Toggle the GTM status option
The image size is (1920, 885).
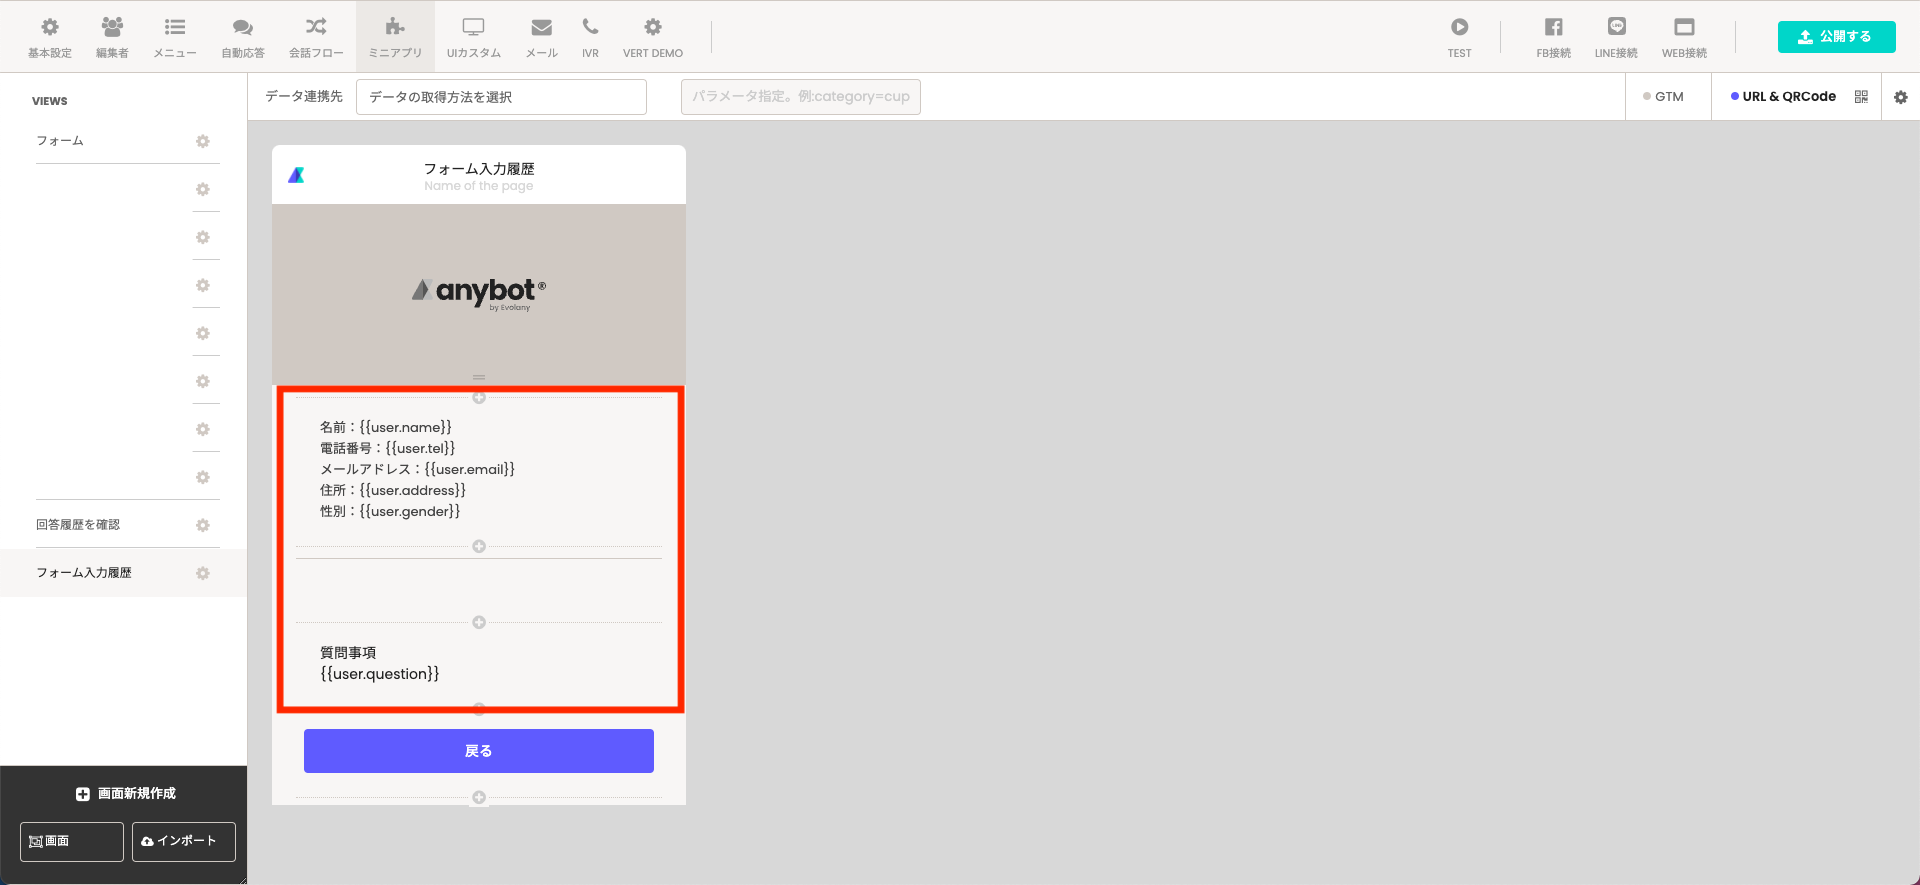click(1663, 97)
